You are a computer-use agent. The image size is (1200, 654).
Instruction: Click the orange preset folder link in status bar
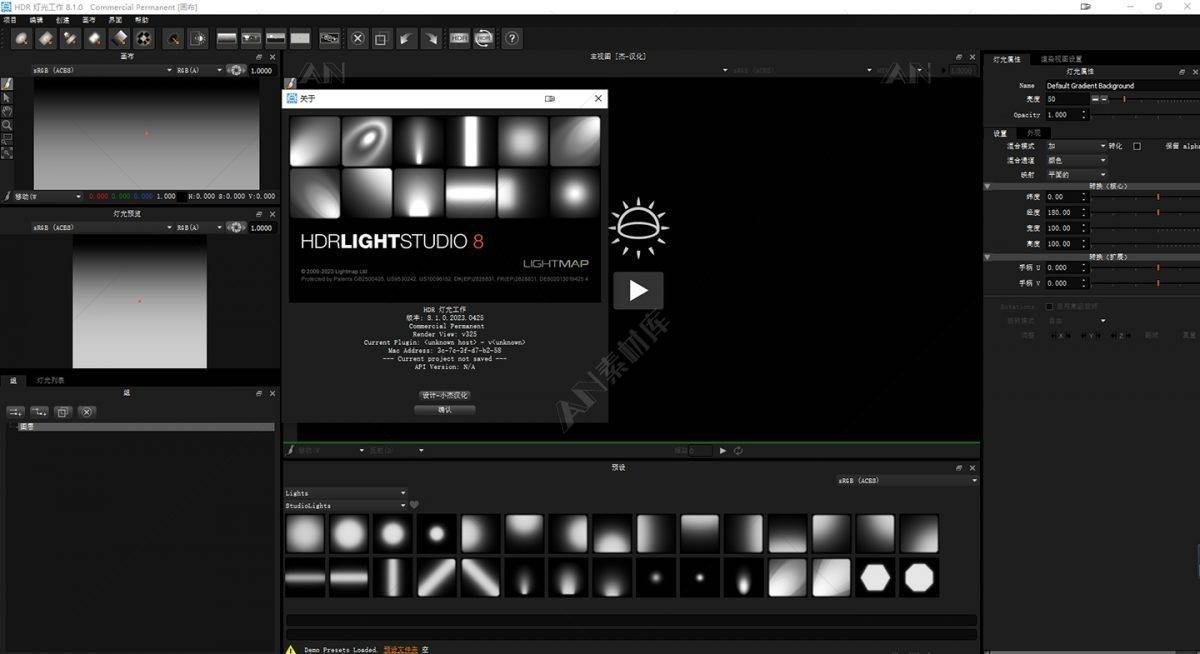(x=401, y=649)
